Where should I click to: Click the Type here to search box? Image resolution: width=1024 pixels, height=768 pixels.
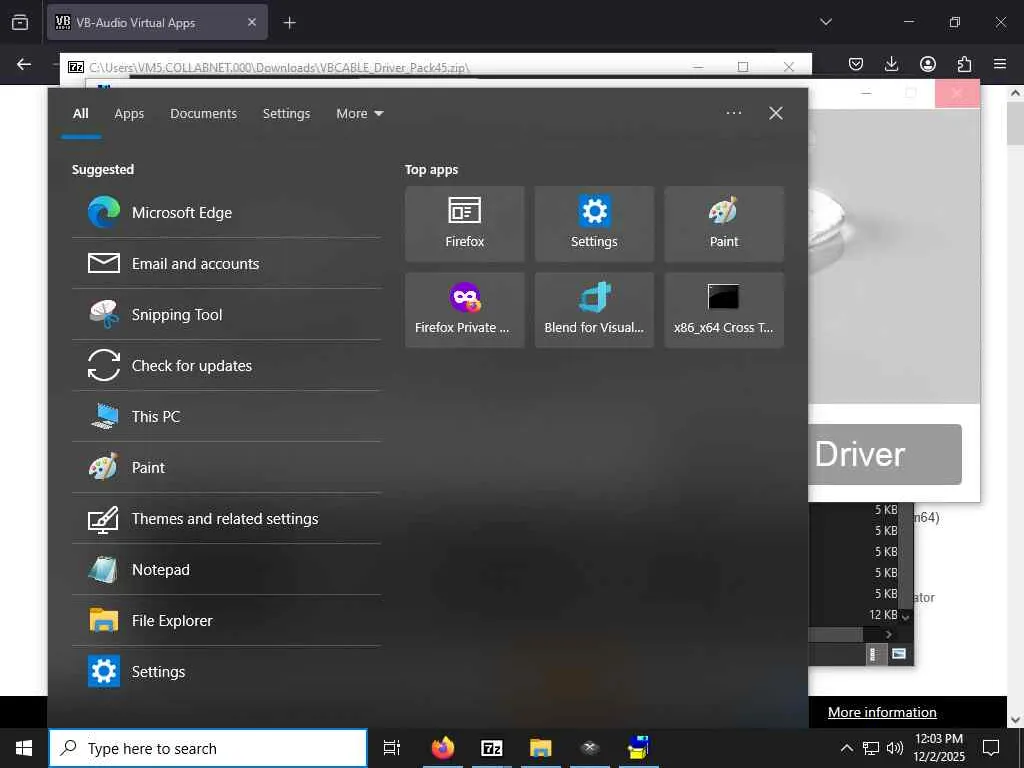coord(208,748)
